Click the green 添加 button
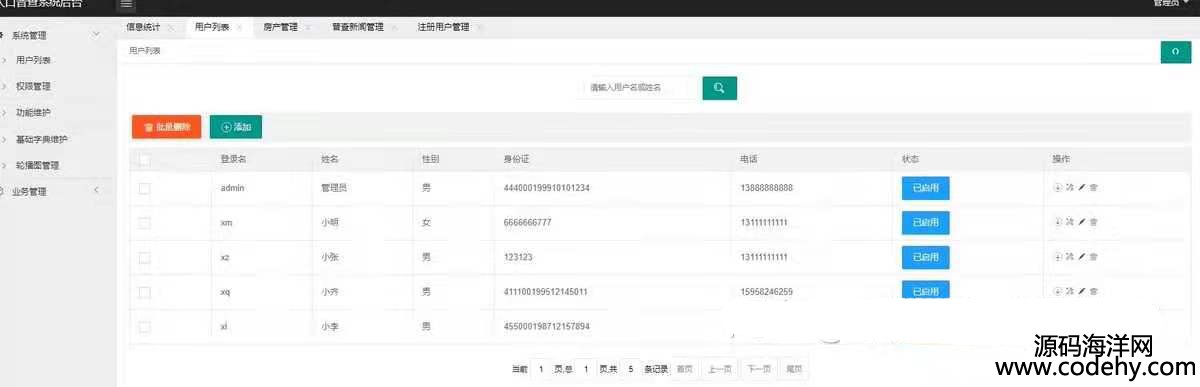The width and height of the screenshot is (1200, 387). pos(236,127)
